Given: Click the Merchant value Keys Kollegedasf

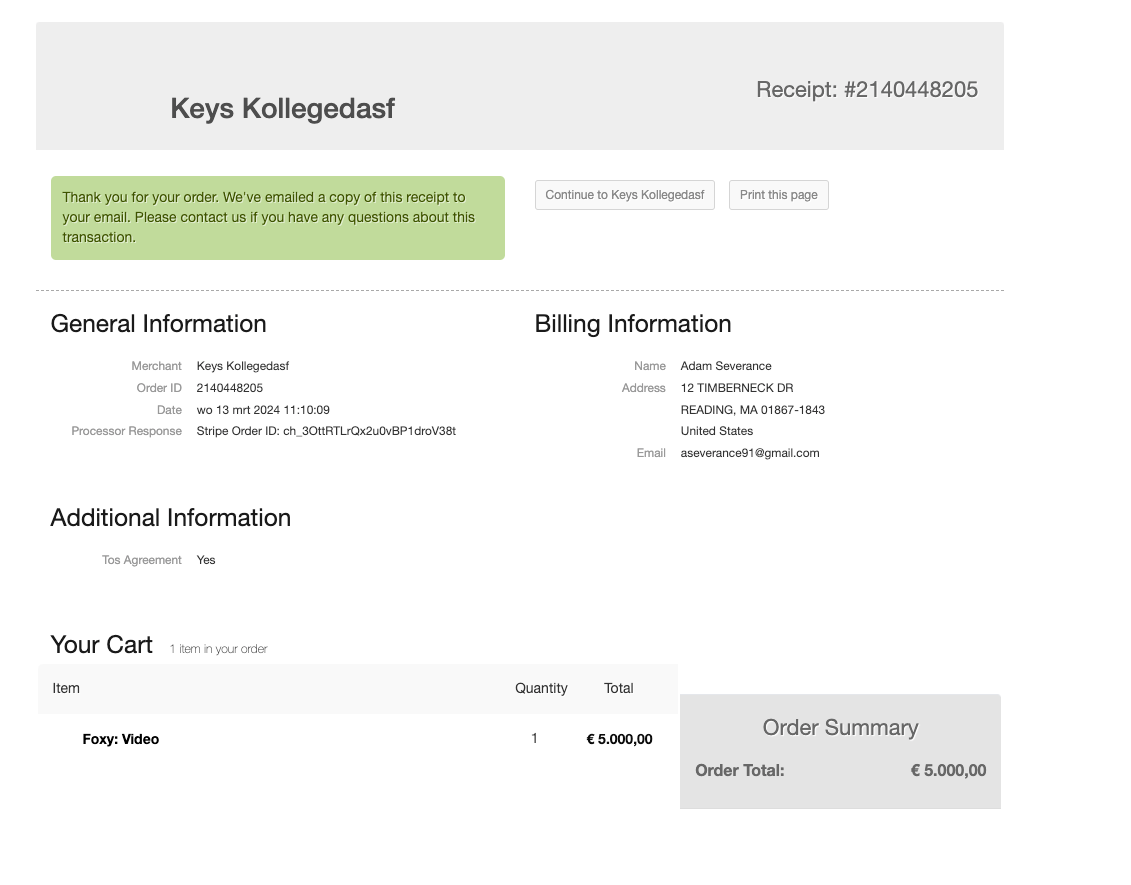Looking at the screenshot, I should coord(242,366).
